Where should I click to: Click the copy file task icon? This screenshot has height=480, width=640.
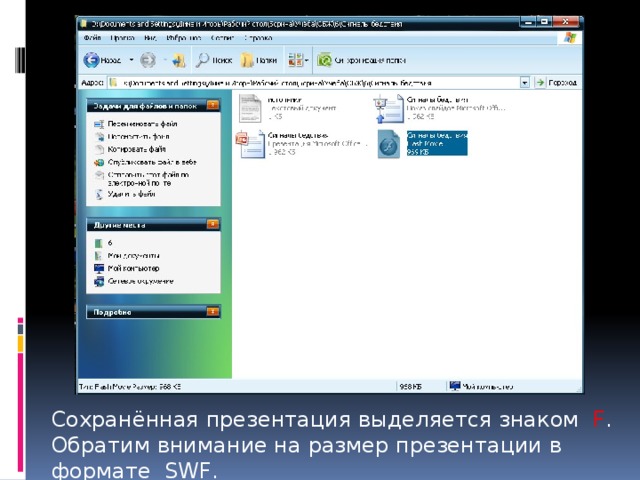pyautogui.click(x=99, y=149)
